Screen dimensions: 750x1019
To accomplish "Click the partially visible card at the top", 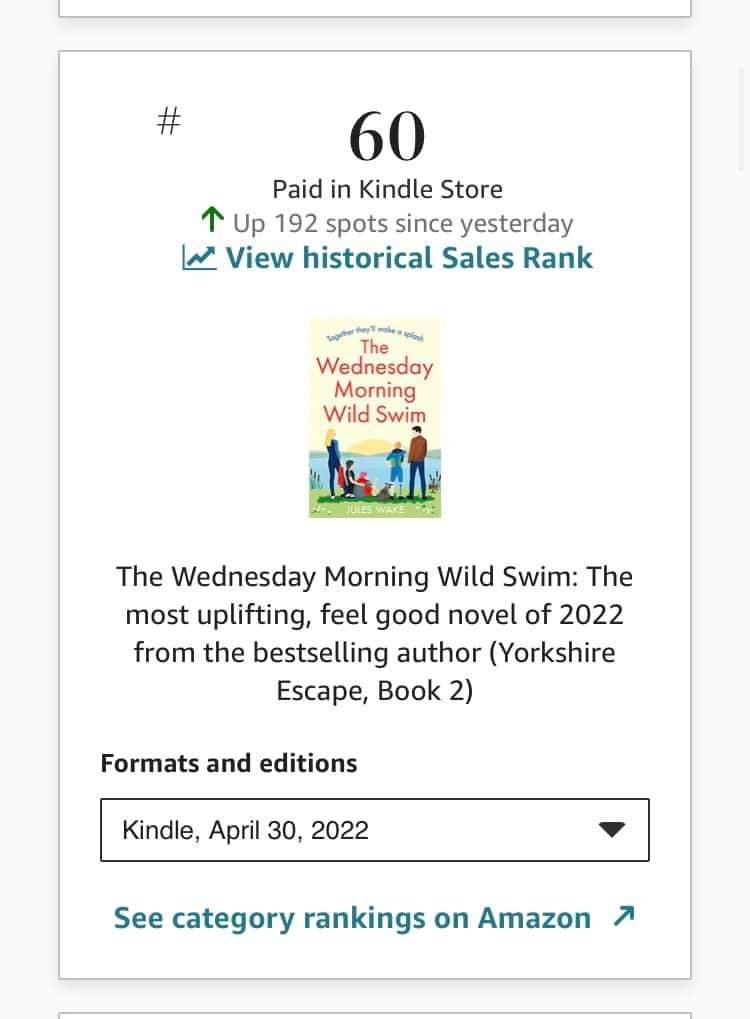I will point(375,8).
